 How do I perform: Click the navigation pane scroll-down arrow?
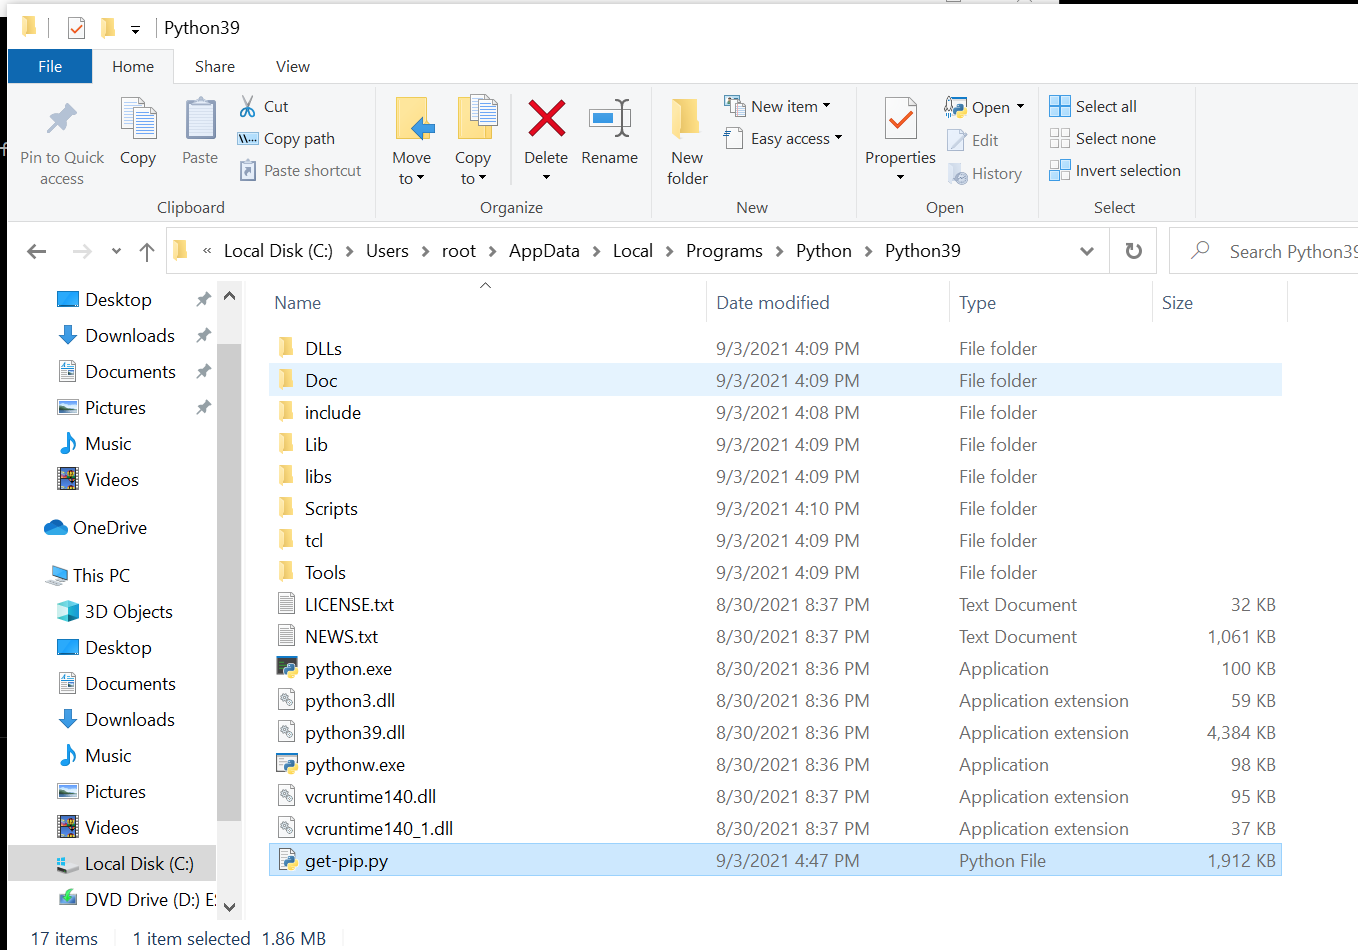(229, 907)
